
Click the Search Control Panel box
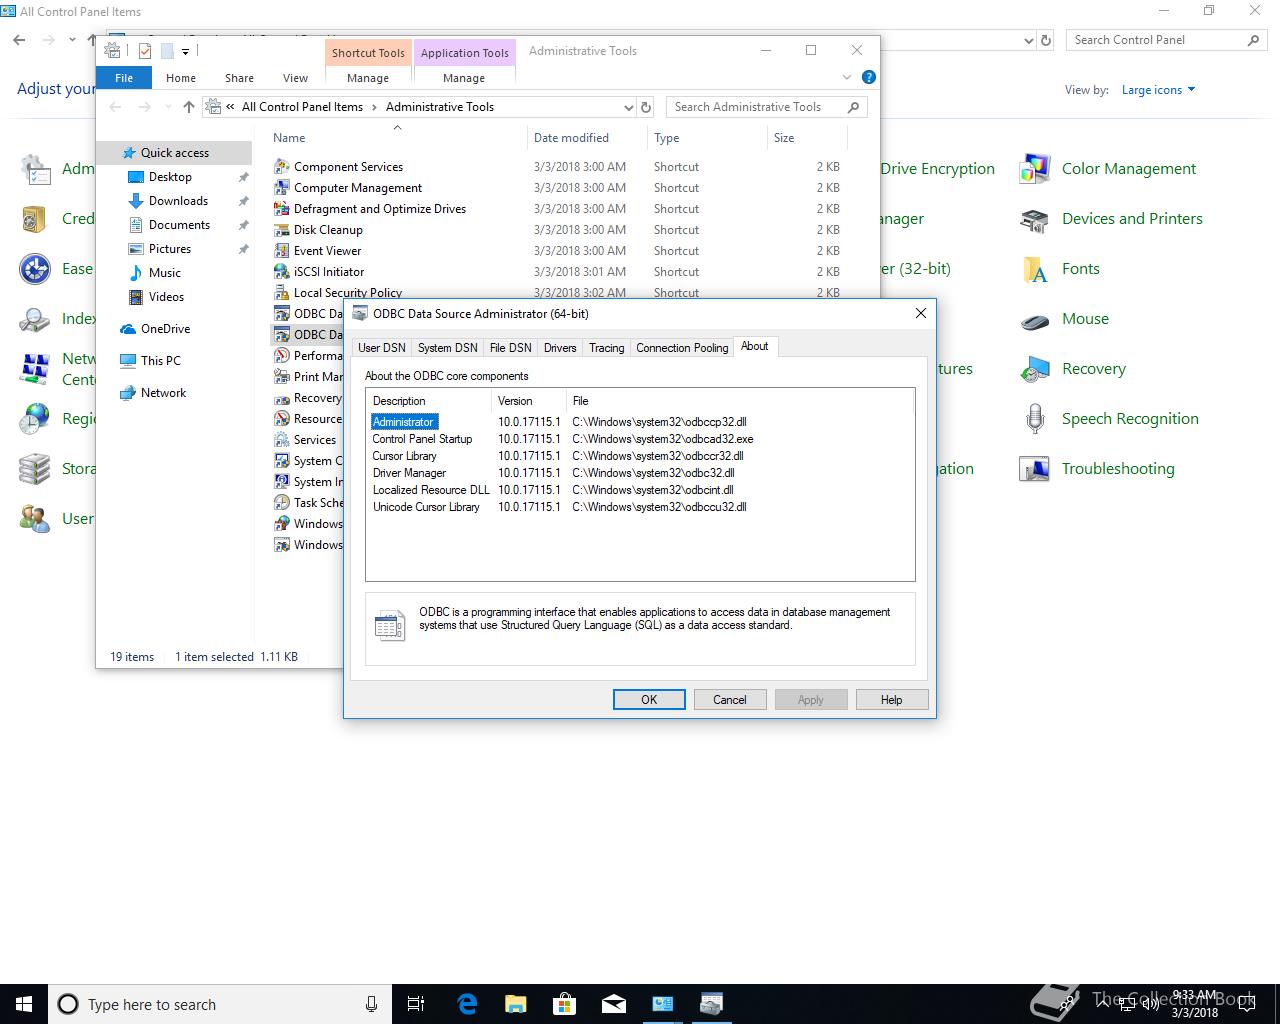tap(1165, 40)
